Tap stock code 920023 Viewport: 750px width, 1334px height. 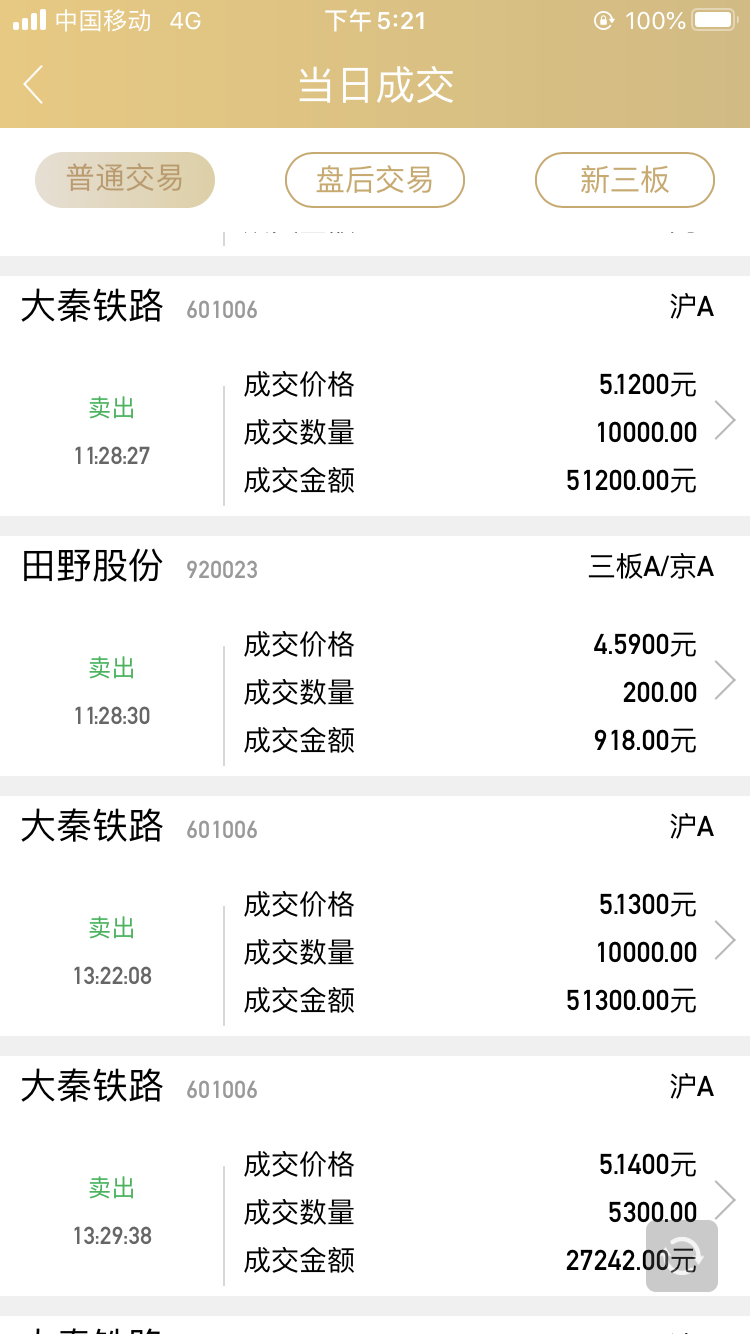(222, 570)
